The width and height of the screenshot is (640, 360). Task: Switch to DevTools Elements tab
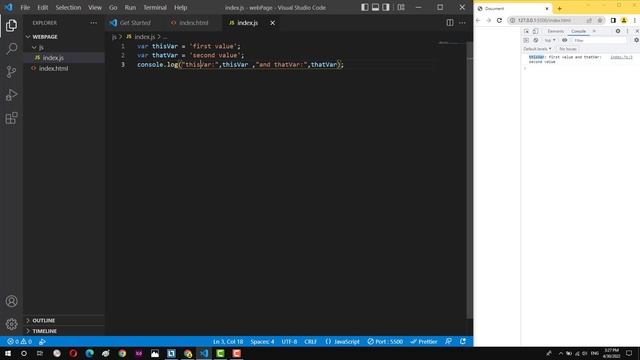tap(555, 31)
